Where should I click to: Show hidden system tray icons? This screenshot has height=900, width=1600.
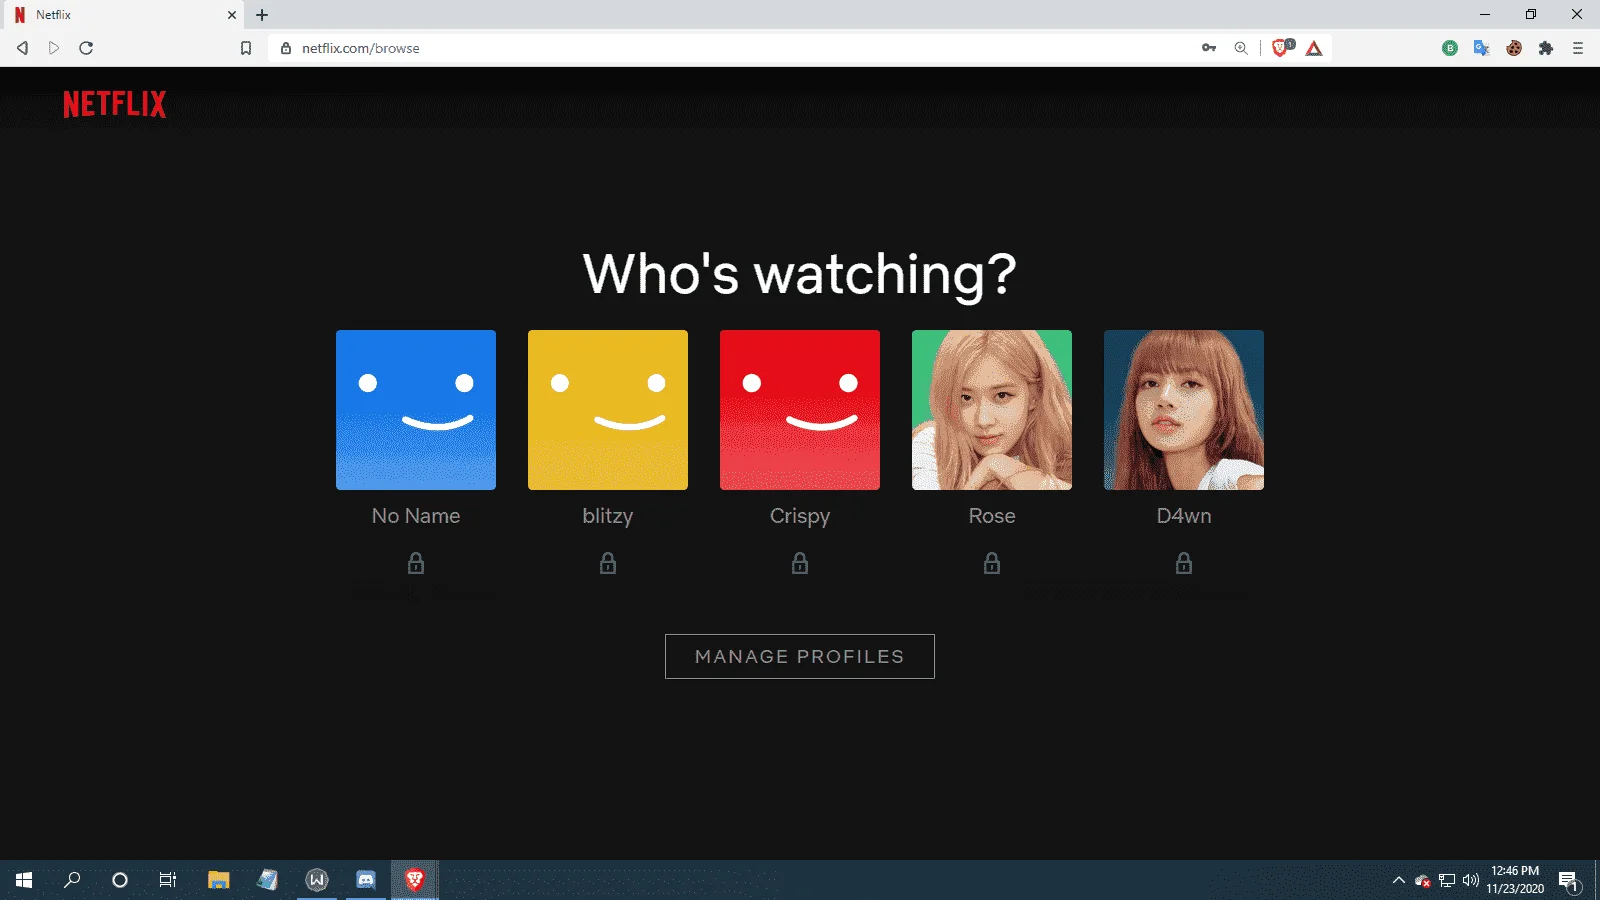pyautogui.click(x=1399, y=880)
